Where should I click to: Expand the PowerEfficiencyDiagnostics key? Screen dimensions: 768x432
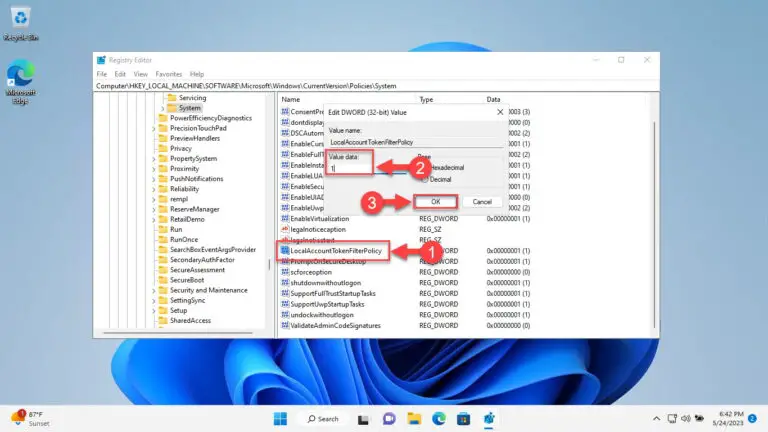click(x=156, y=118)
